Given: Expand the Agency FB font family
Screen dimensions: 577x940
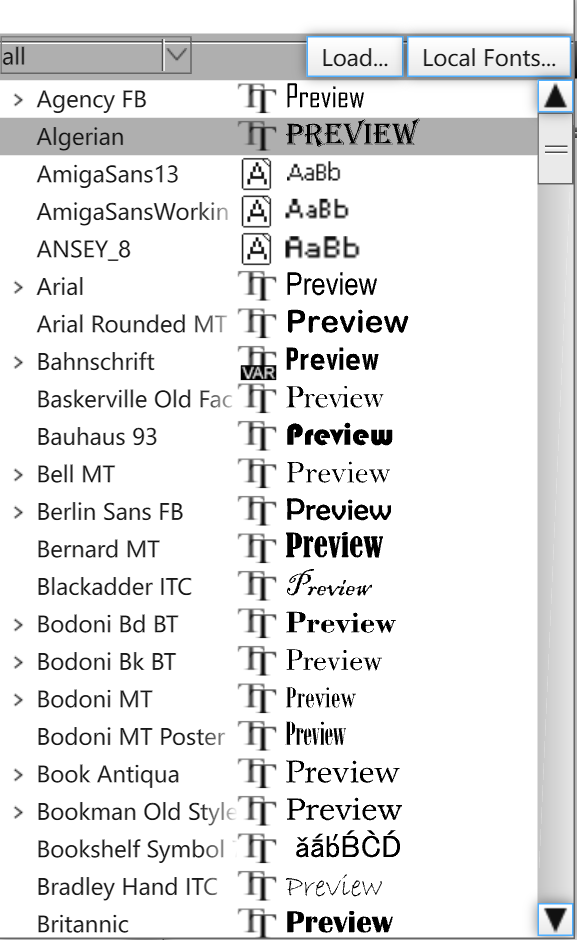Looking at the screenshot, I should [19, 100].
